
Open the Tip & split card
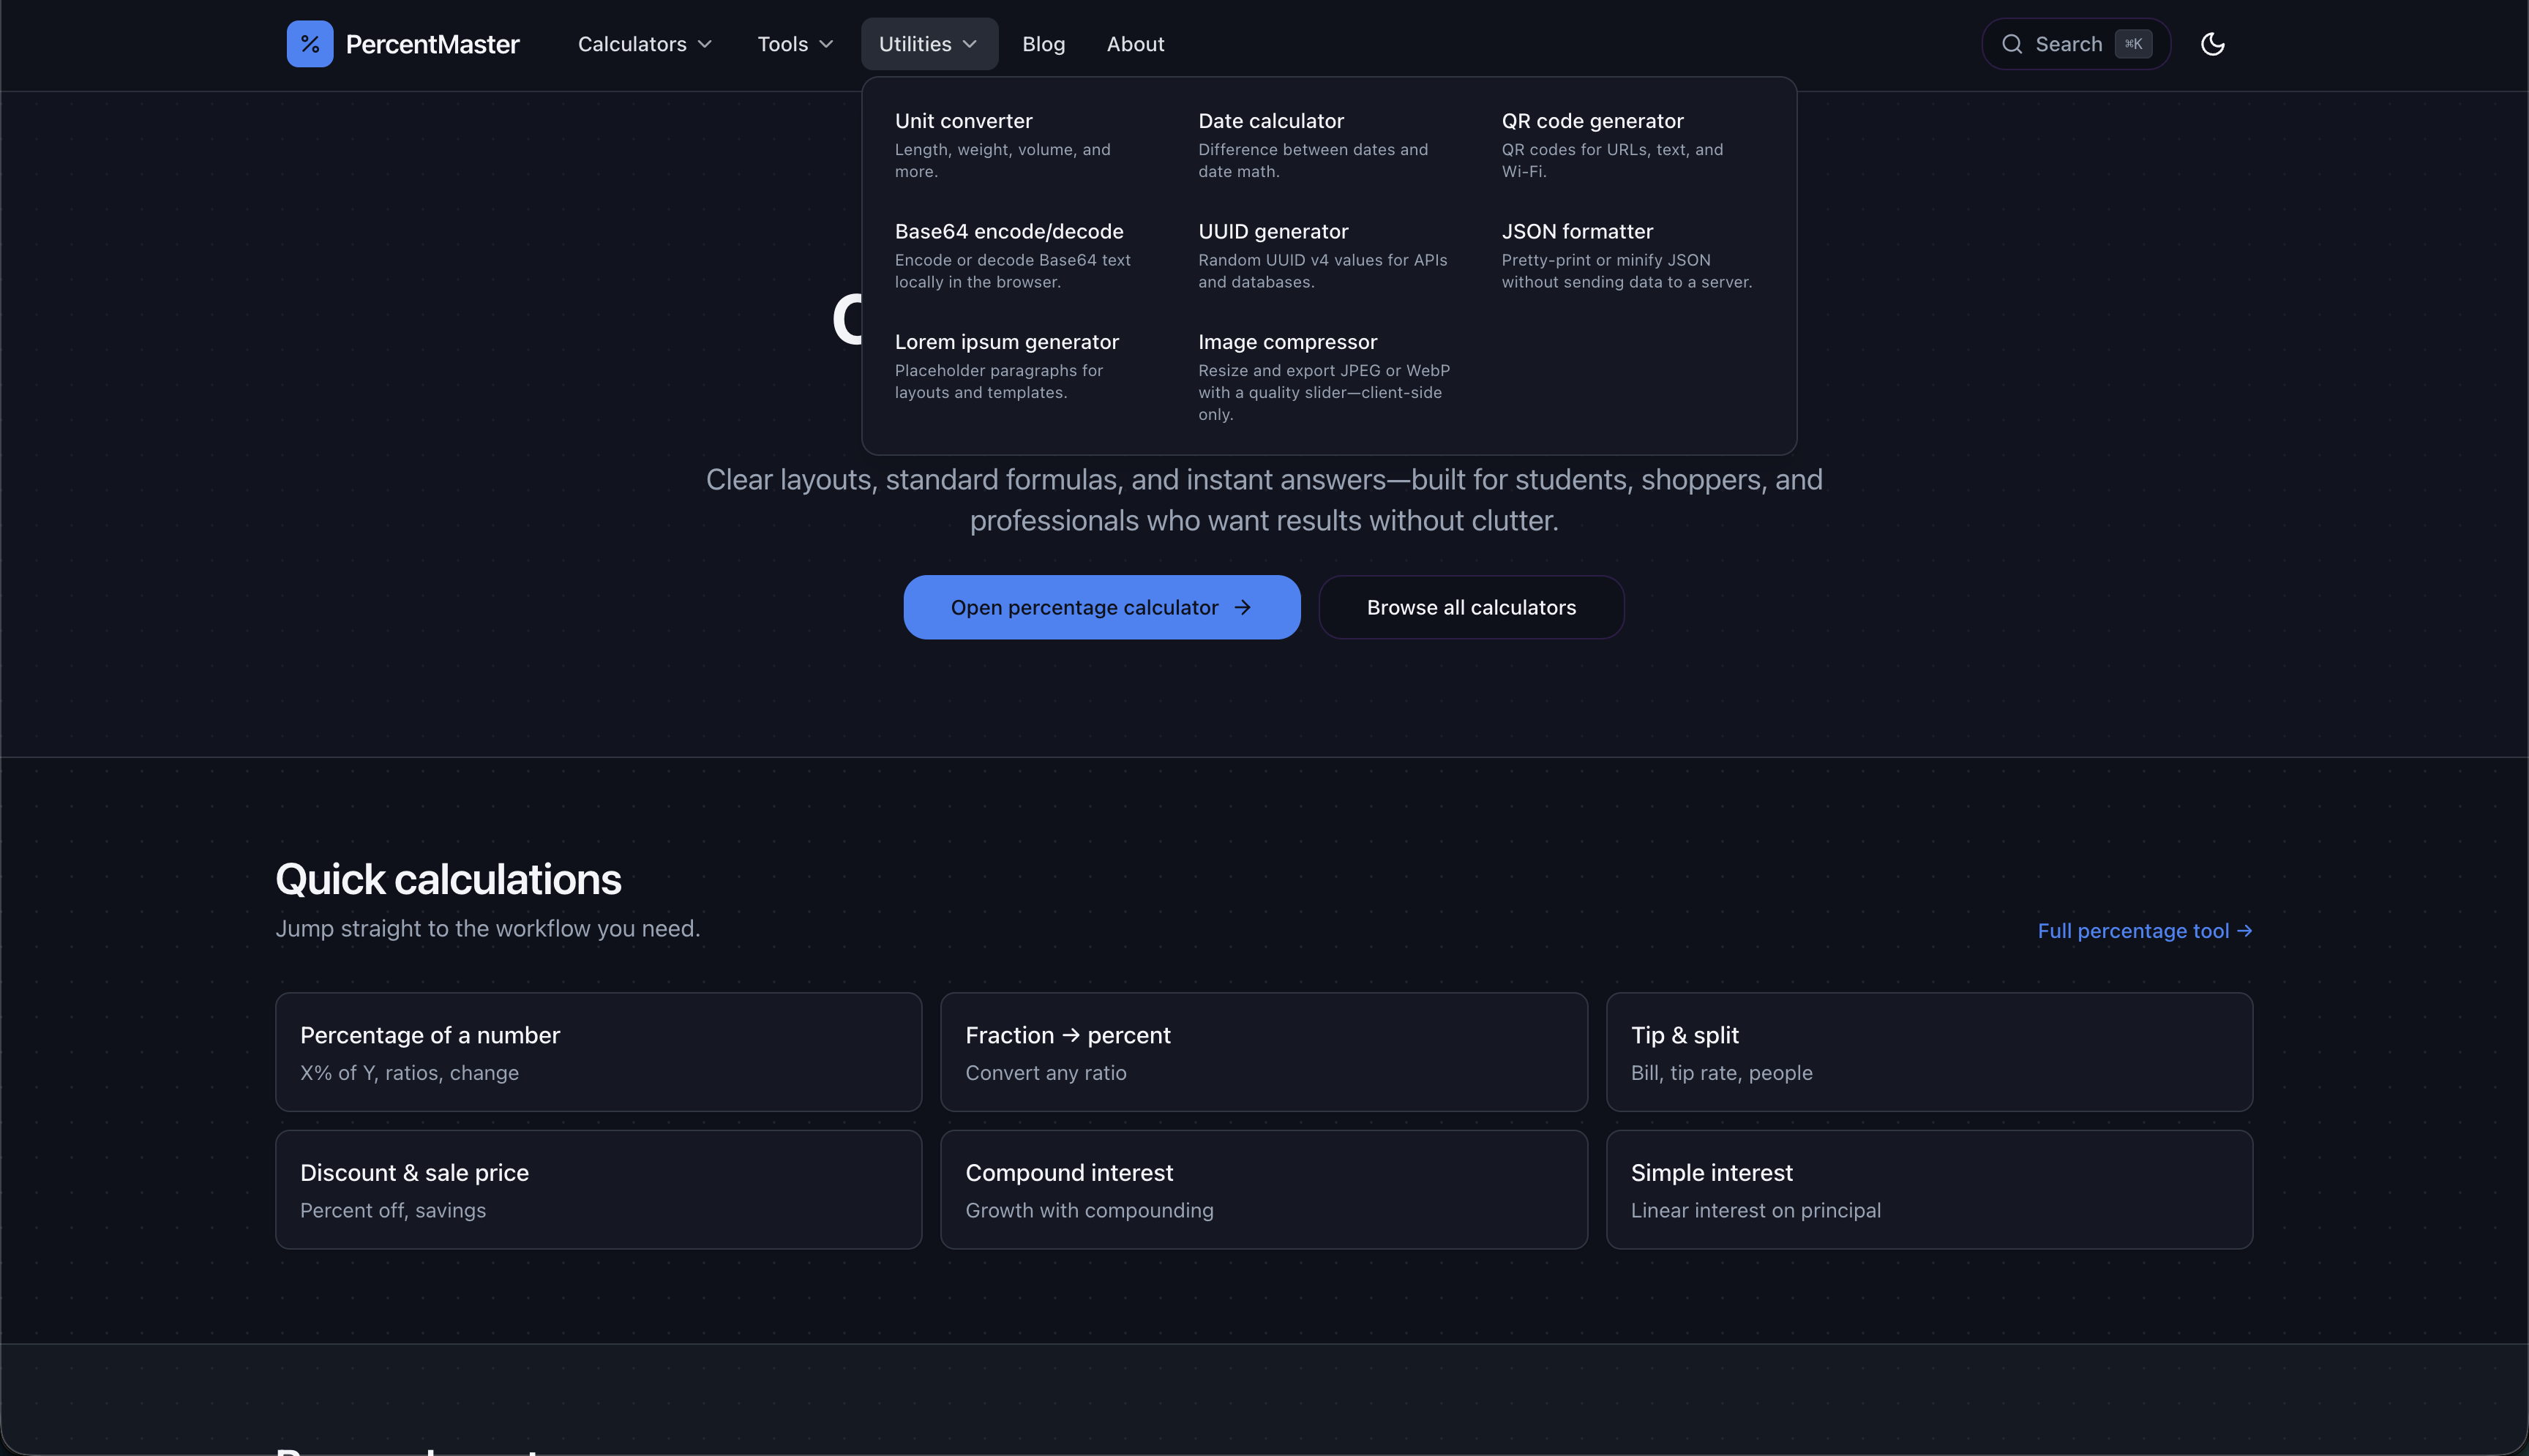click(1928, 1052)
